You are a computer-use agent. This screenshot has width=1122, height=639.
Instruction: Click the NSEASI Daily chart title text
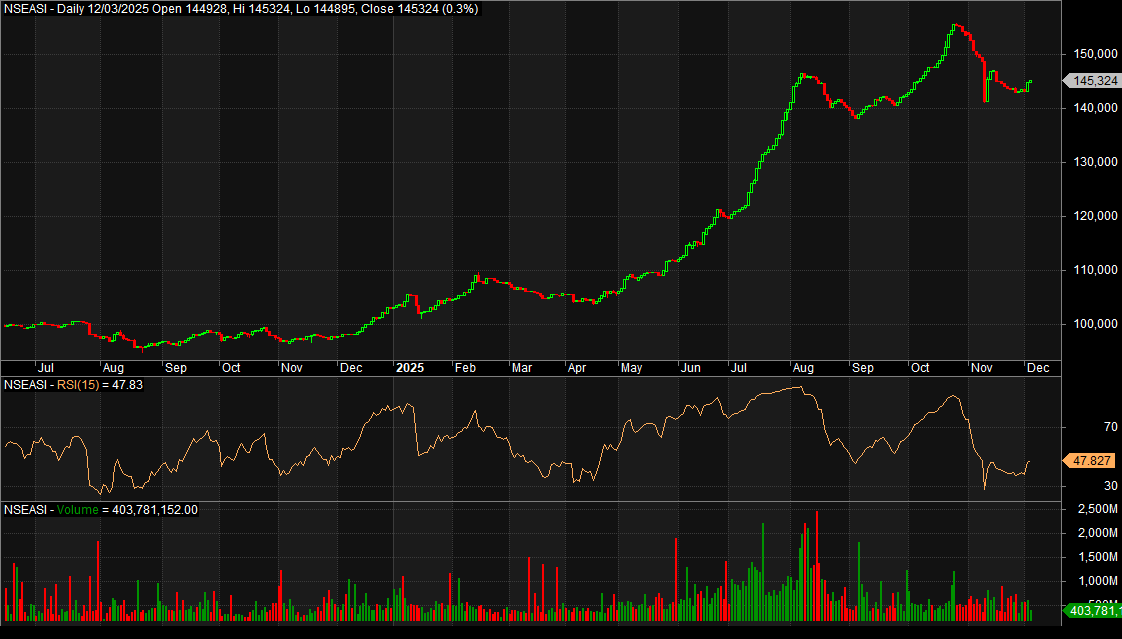[x=240, y=9]
